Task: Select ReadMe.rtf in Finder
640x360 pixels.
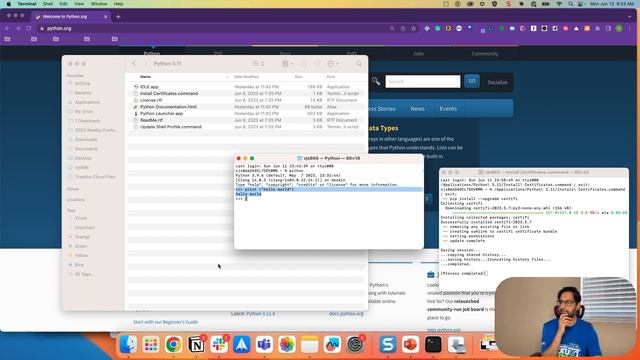Action: click(246, 120)
